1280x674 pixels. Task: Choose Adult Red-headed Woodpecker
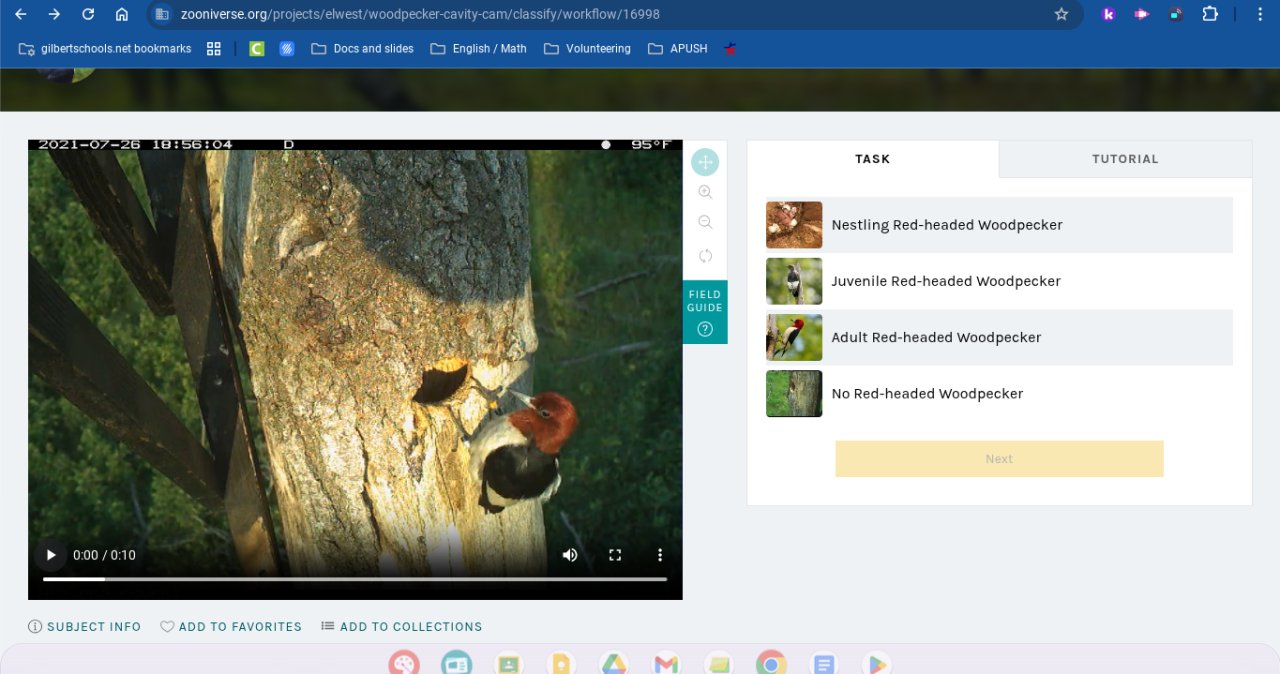pyautogui.click(x=999, y=337)
